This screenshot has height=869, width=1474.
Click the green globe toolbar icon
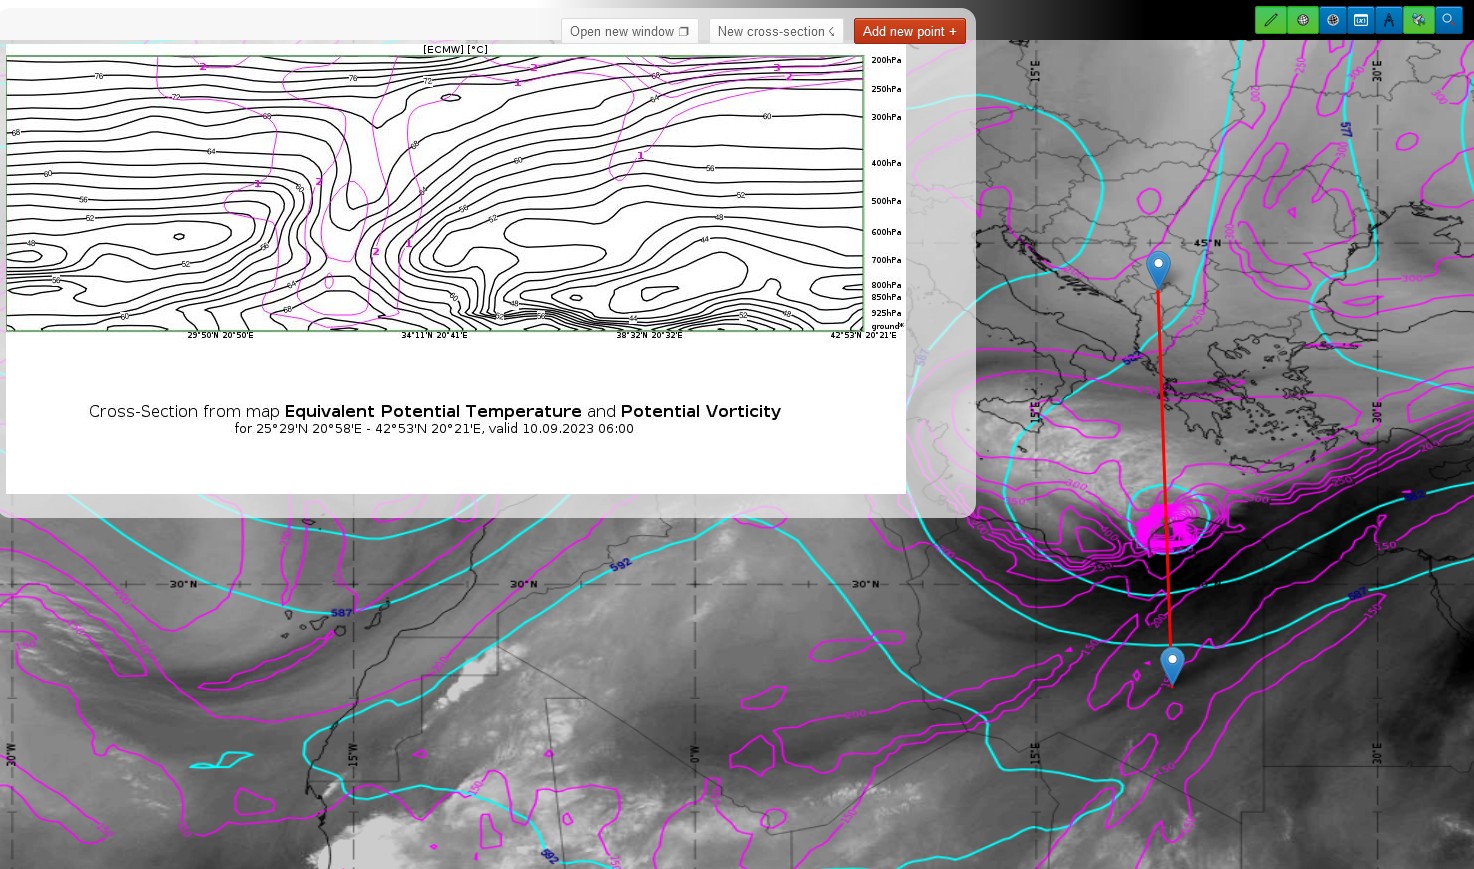pos(1302,20)
